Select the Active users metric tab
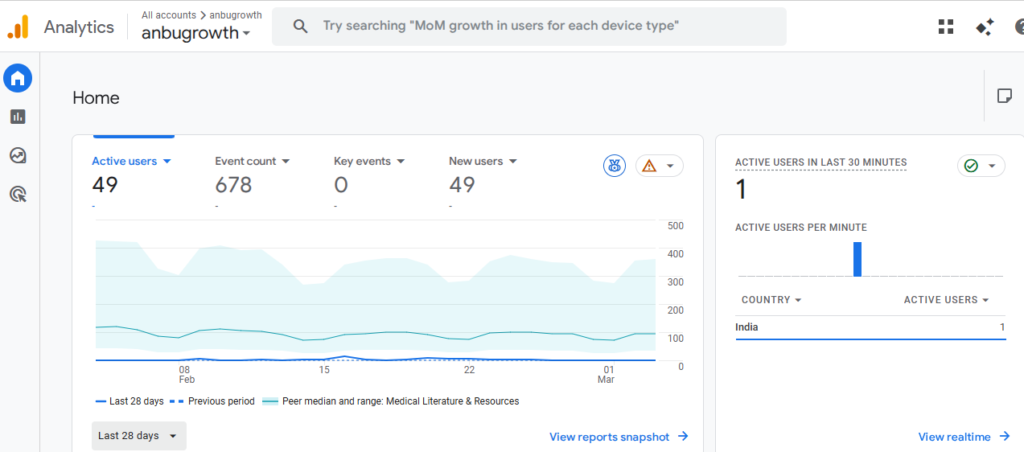Image resolution: width=1024 pixels, height=452 pixels. (x=131, y=161)
